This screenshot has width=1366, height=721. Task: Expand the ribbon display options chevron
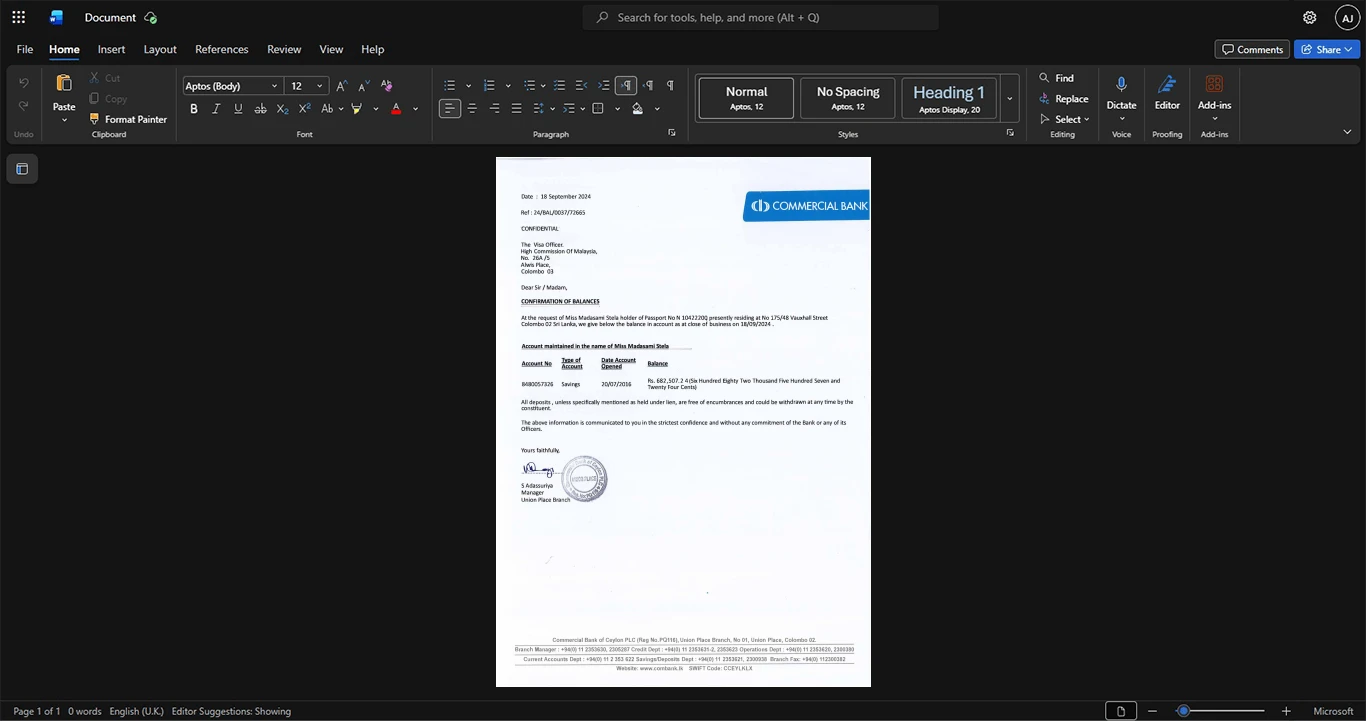pos(1347,132)
